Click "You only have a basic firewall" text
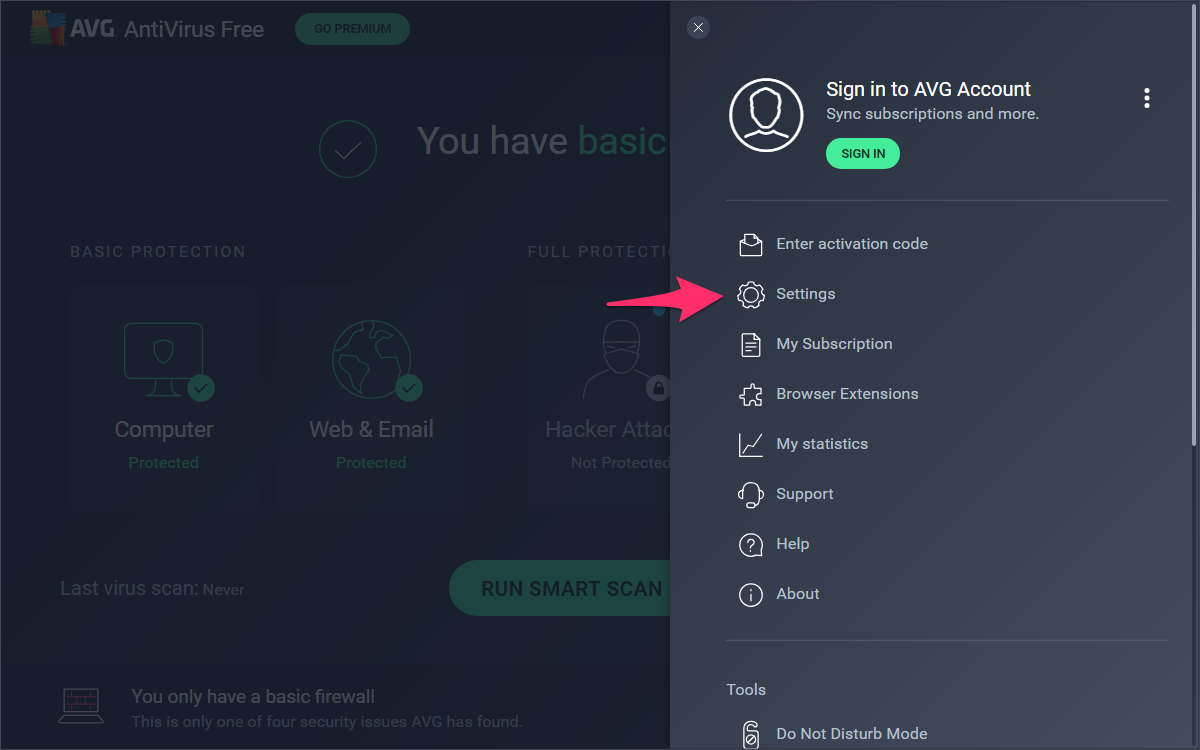The height and width of the screenshot is (750, 1200). (253, 696)
